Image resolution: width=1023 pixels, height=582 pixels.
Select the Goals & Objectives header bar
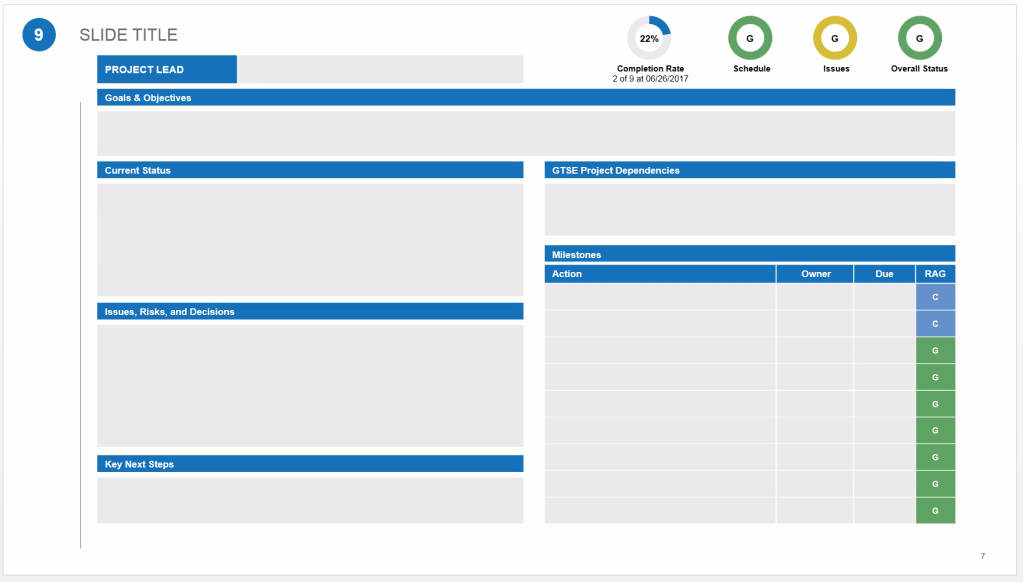click(525, 98)
